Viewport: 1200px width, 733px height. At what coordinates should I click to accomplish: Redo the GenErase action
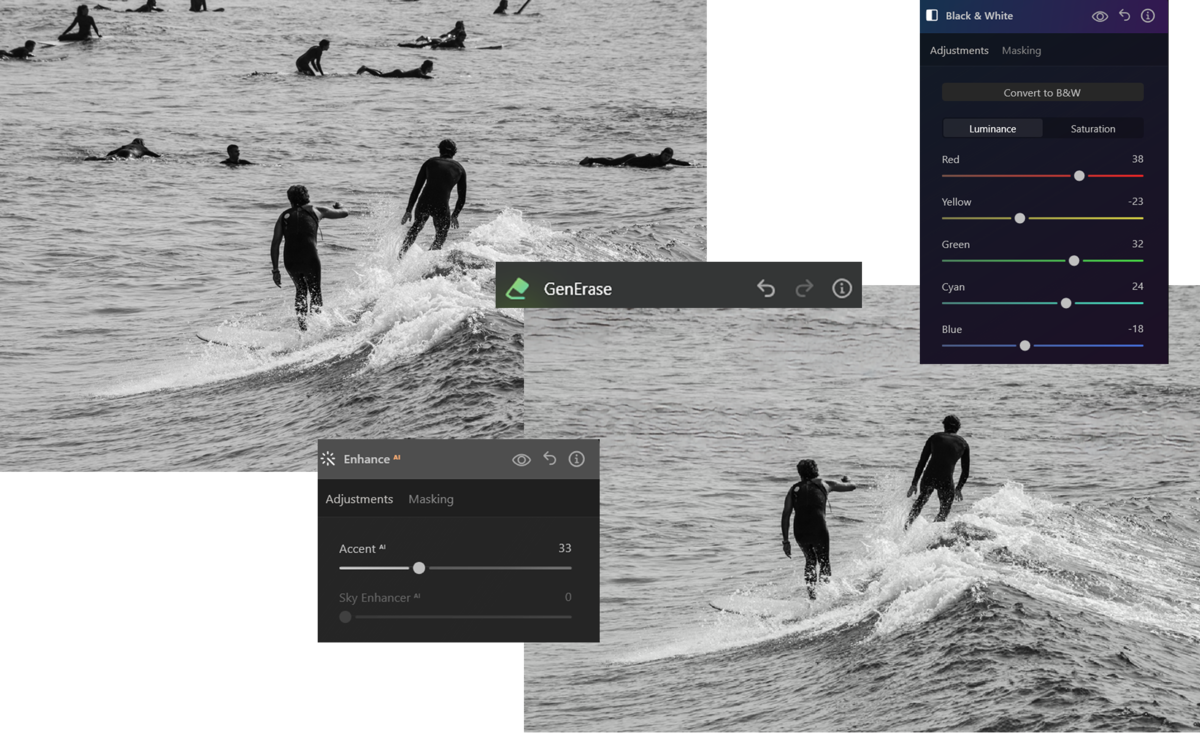(x=804, y=289)
